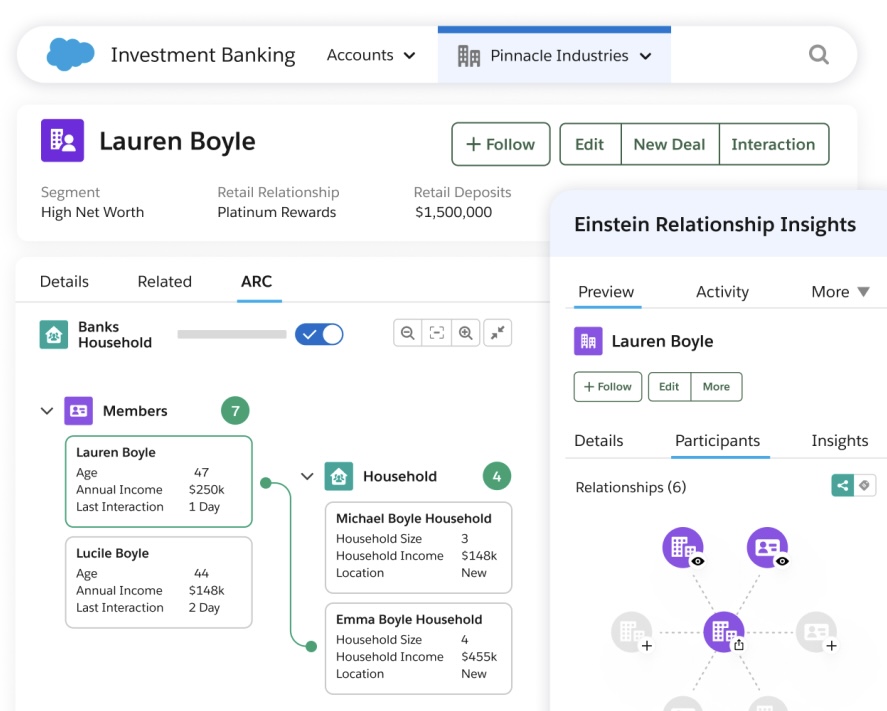Click the Banks Household green icon
Image resolution: width=887 pixels, height=711 pixels.
[54, 334]
